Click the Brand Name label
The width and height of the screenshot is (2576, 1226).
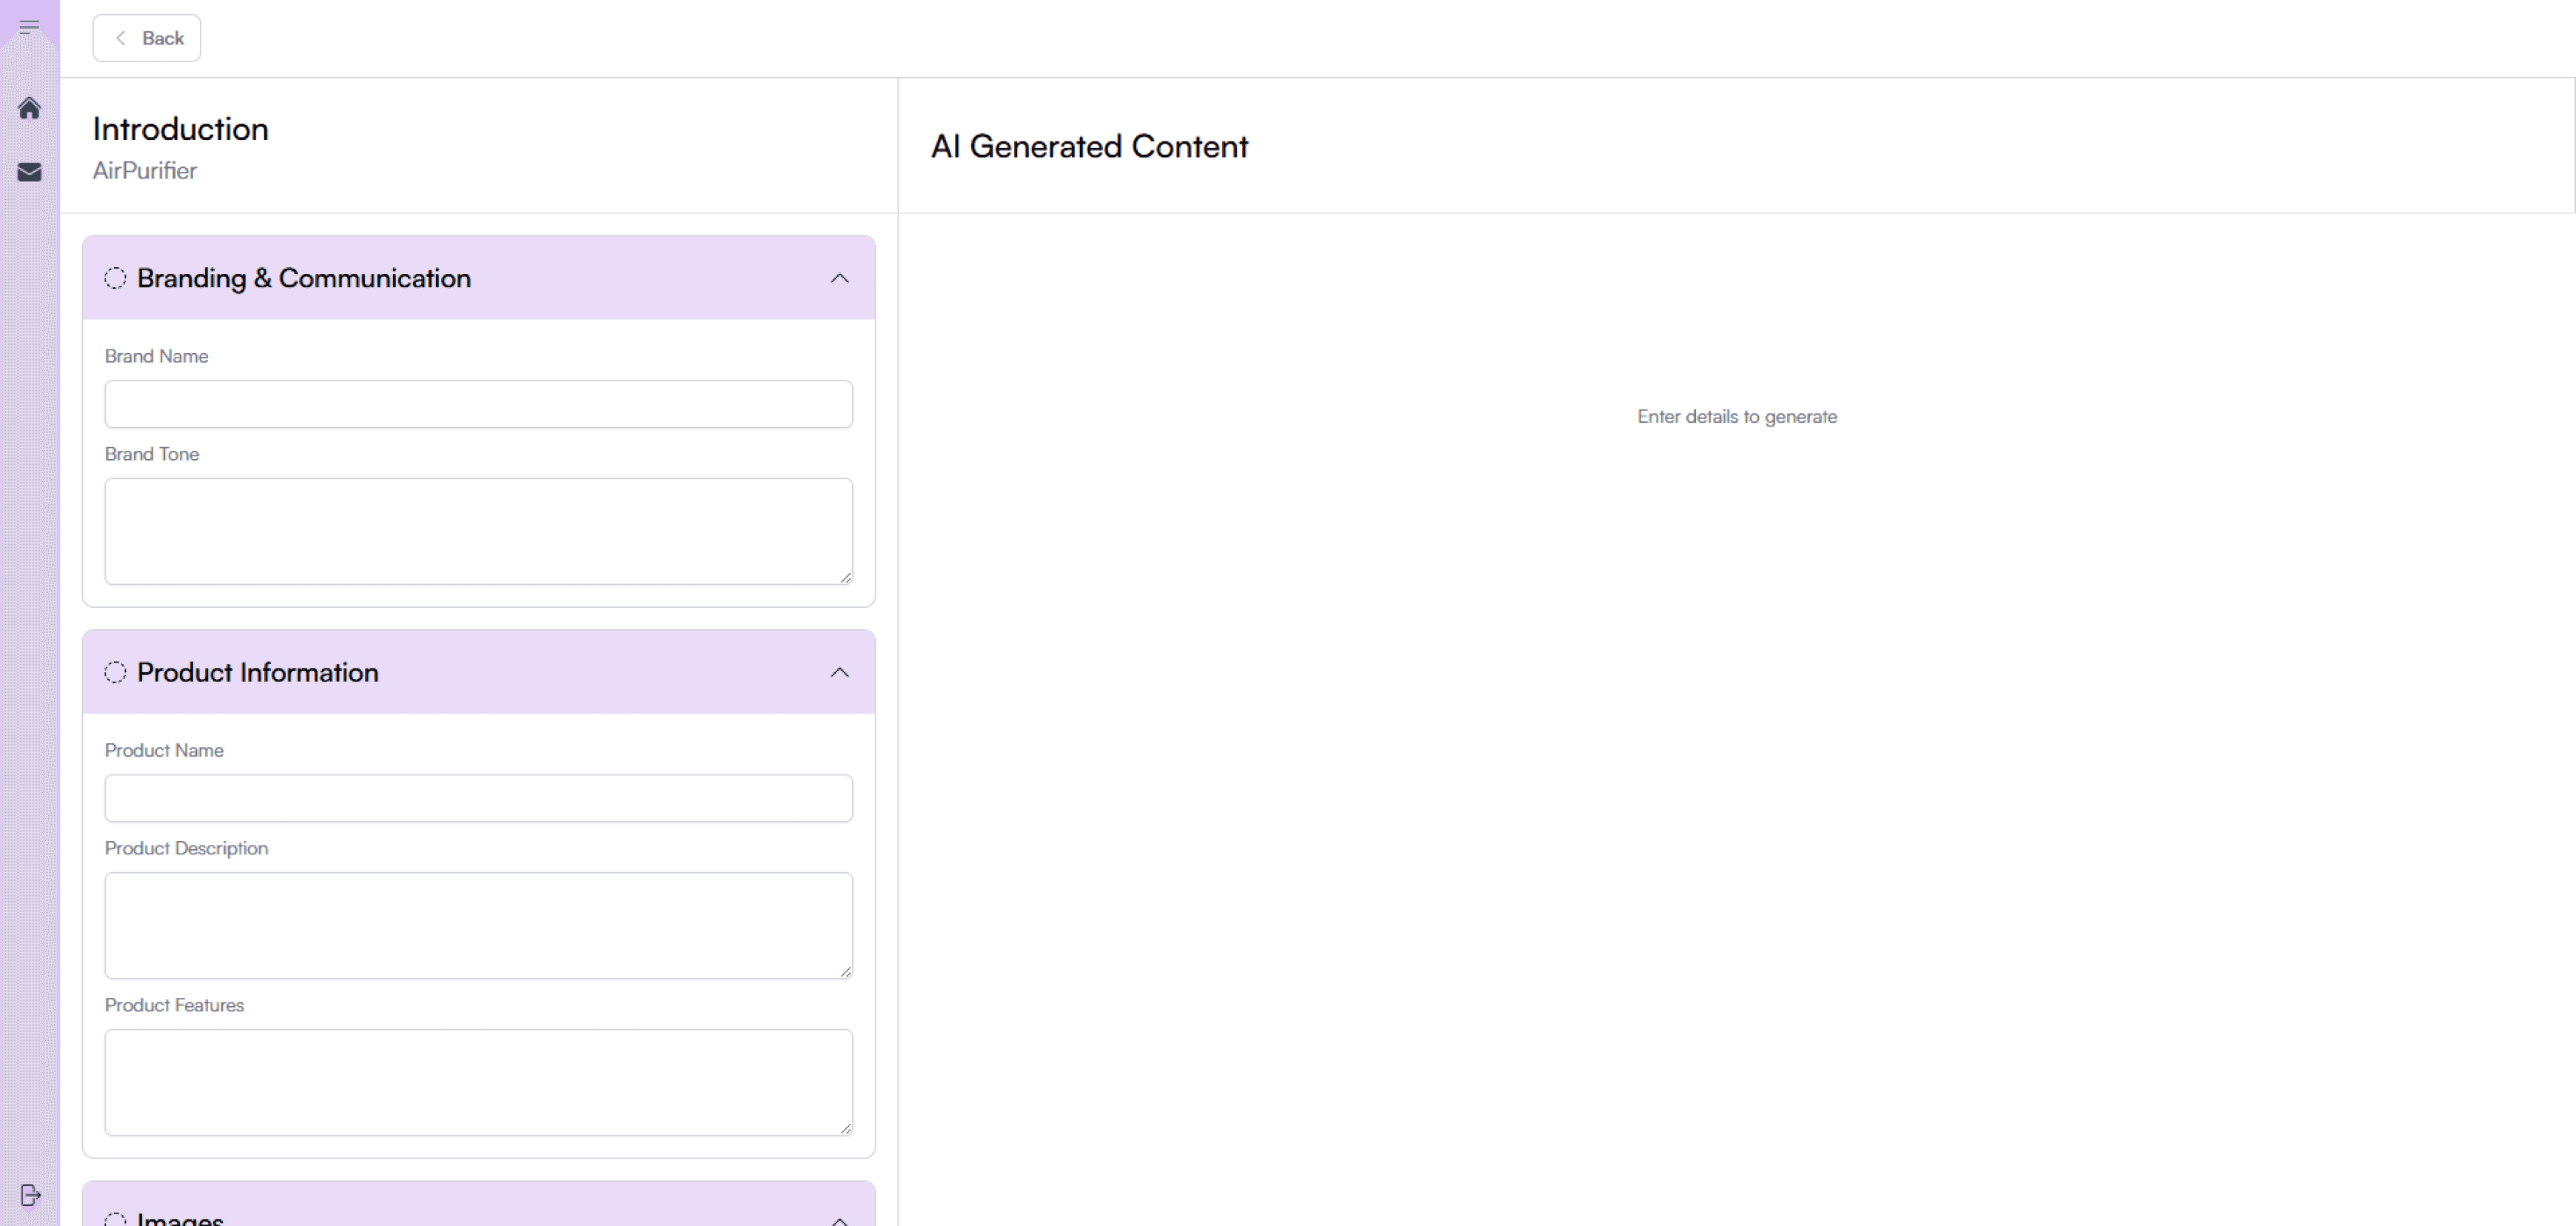pos(157,356)
